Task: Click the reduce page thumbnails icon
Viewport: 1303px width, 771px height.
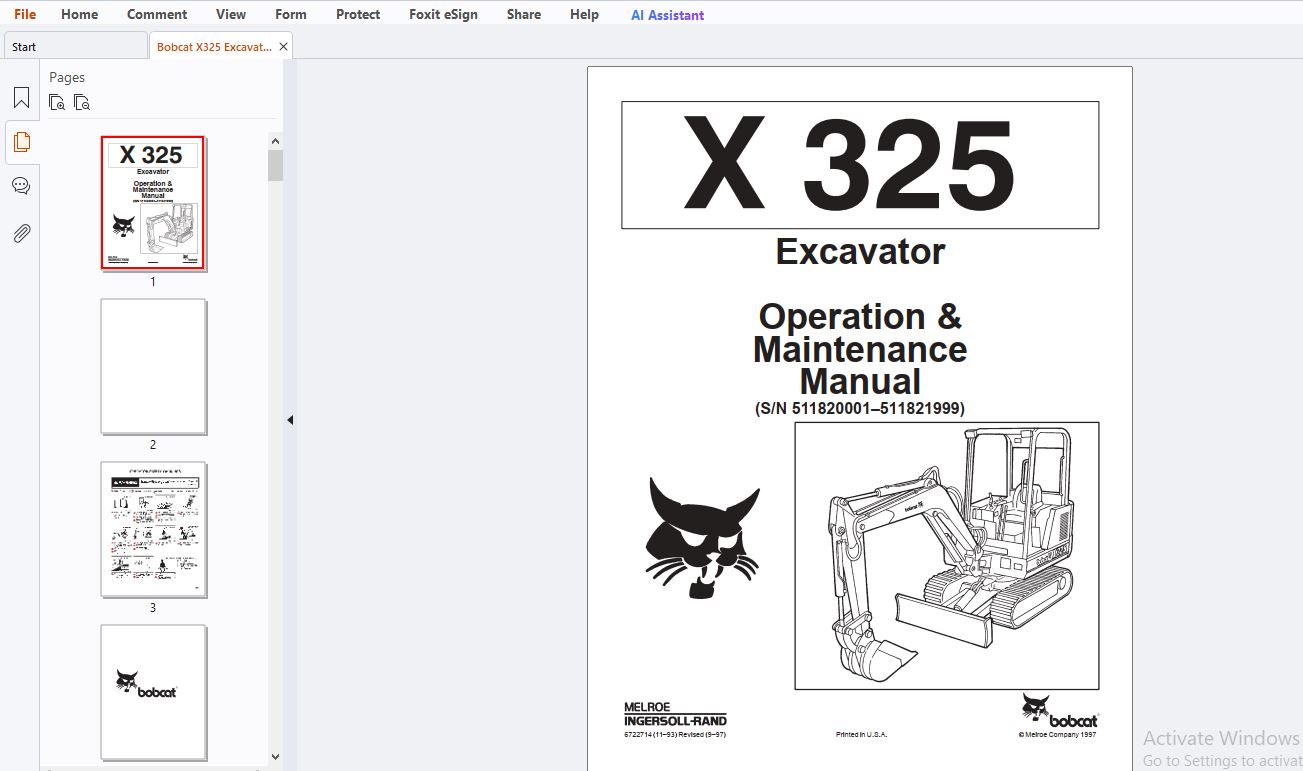Action: pyautogui.click(x=82, y=102)
